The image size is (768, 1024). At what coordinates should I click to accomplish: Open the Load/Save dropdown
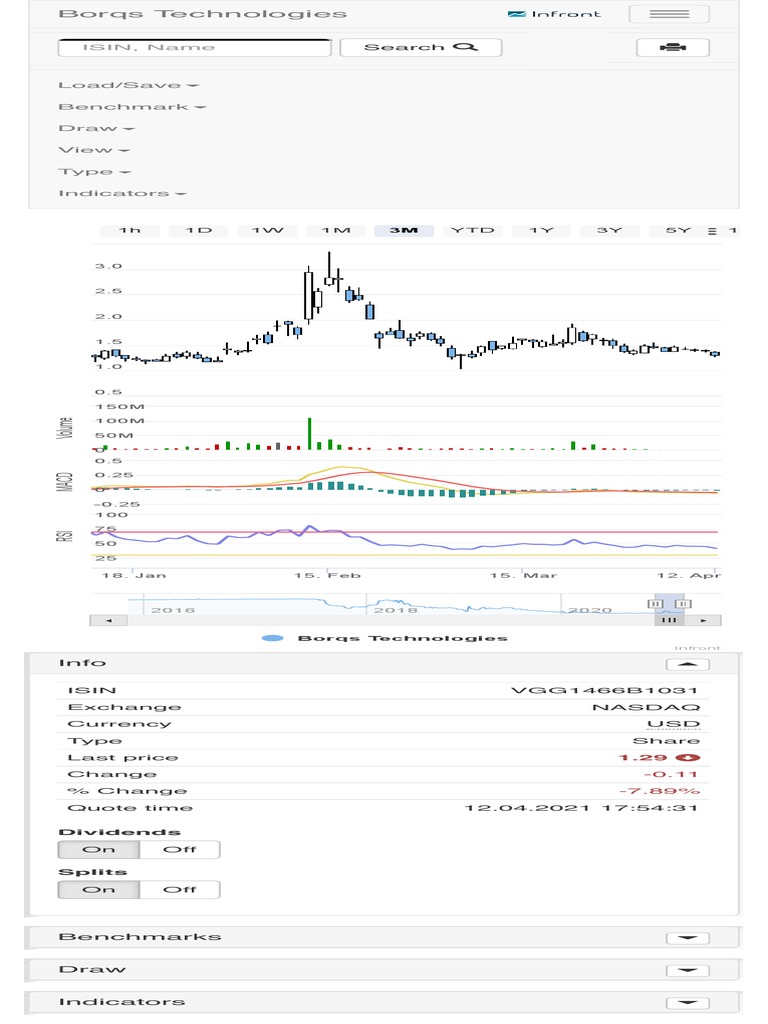[129, 86]
